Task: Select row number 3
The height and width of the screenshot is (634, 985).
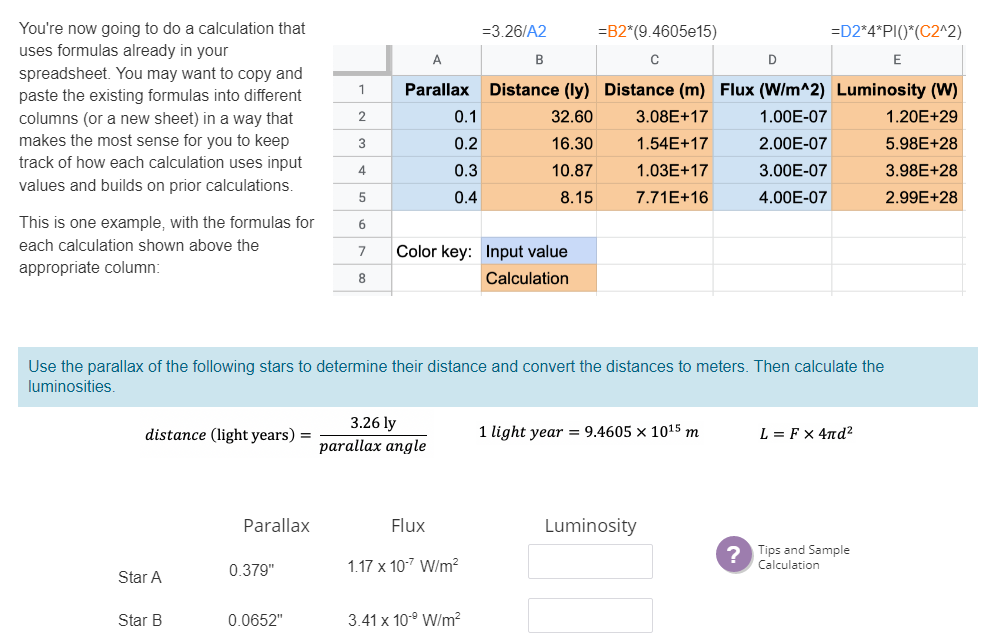Action: click(361, 143)
